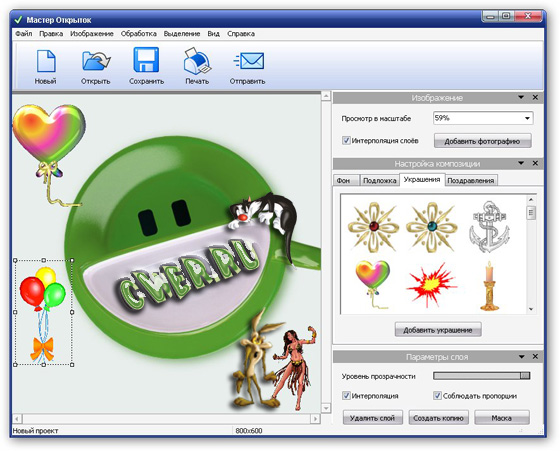Toggle Интерполяция слоёв checkbox
Image resolution: width=560 pixels, height=451 pixels.
346,140
